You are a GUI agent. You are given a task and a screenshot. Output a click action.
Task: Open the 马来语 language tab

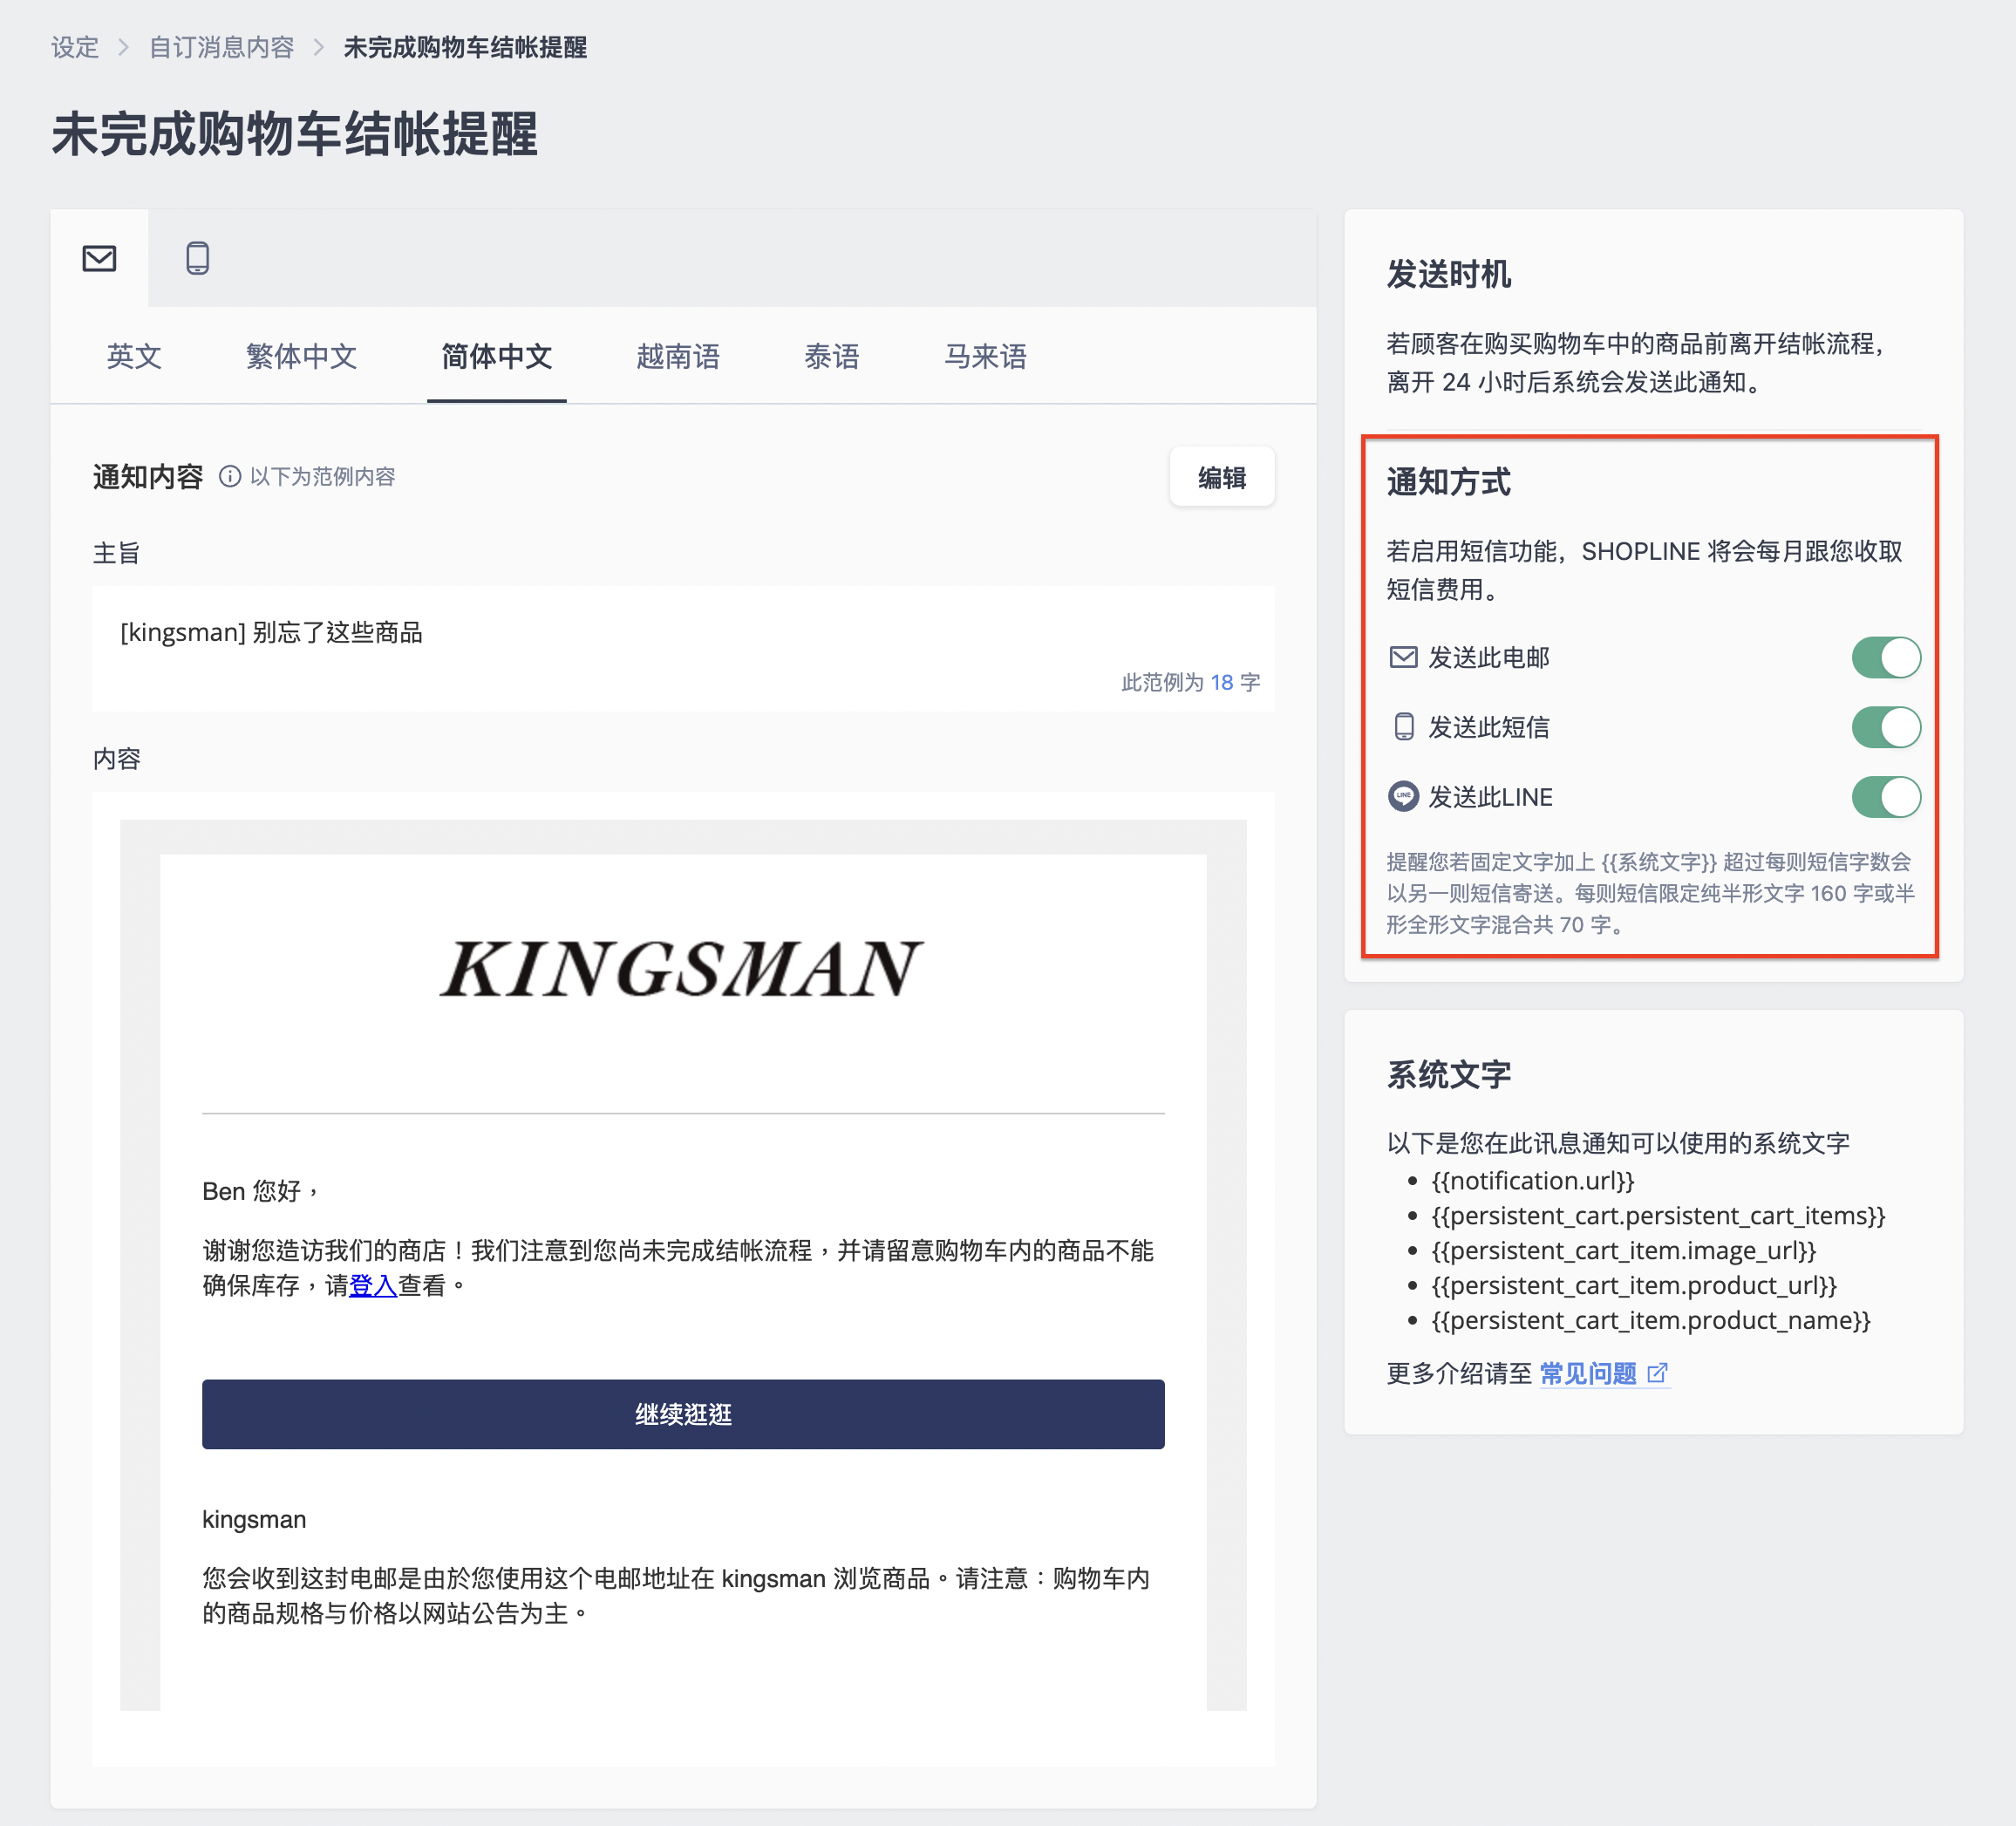[x=985, y=356]
